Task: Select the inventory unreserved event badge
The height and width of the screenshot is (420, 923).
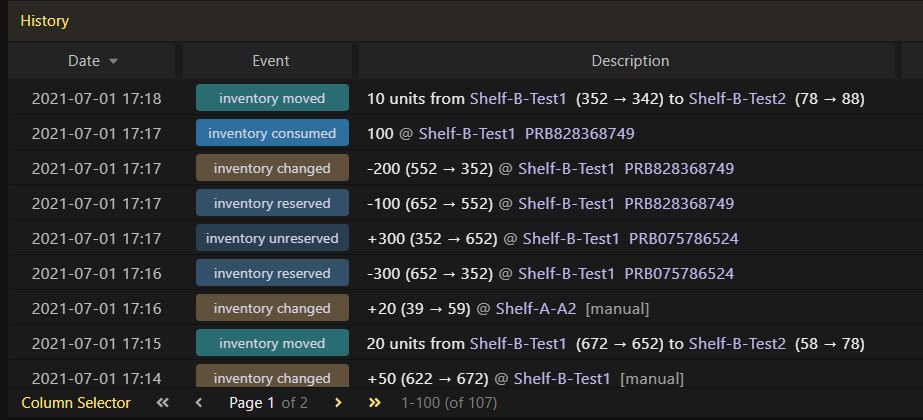Action: [273, 238]
